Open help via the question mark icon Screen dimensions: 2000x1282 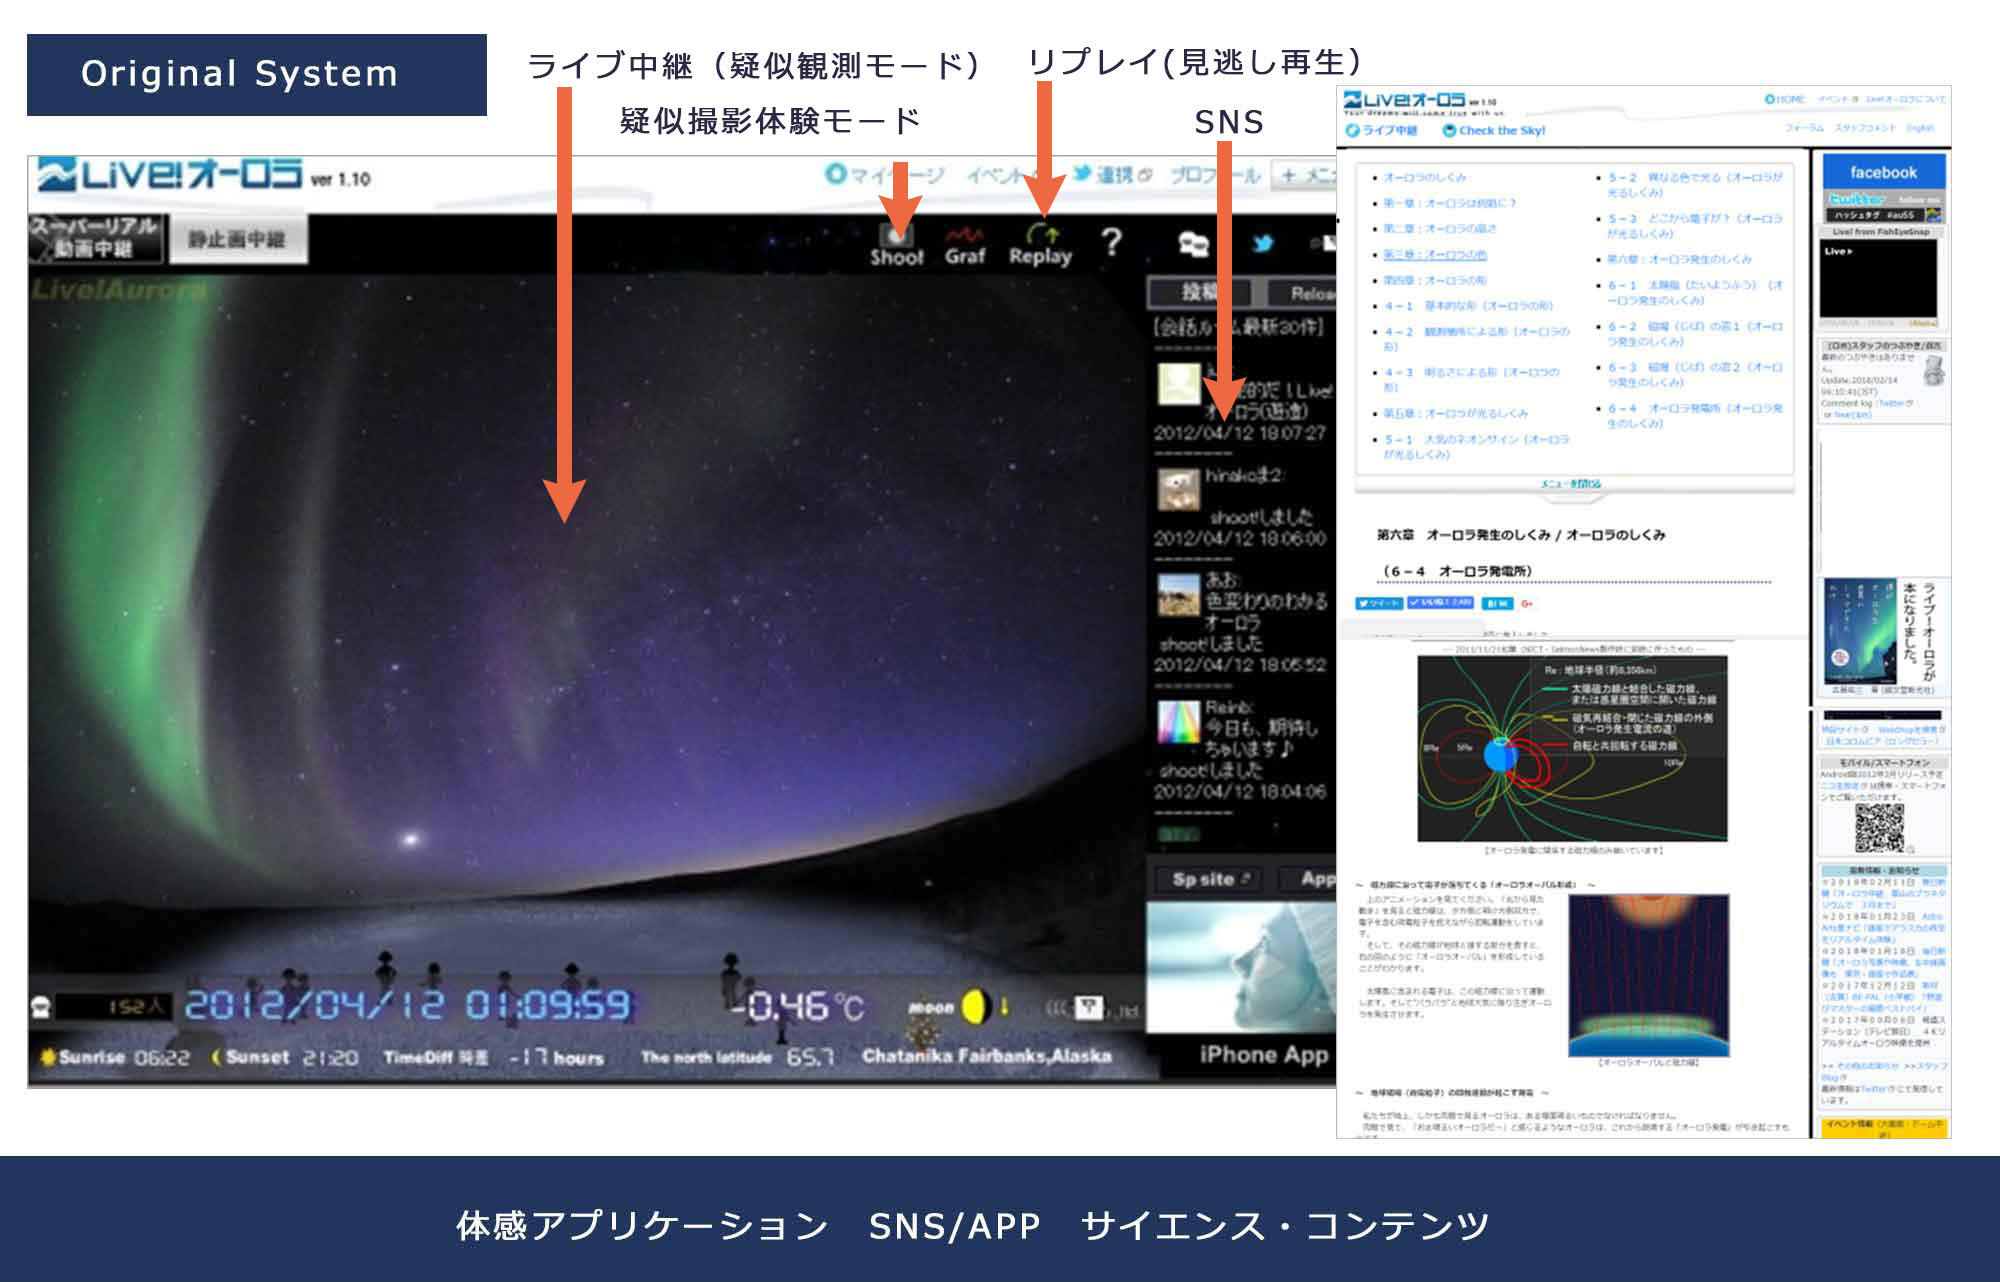(x=1111, y=241)
